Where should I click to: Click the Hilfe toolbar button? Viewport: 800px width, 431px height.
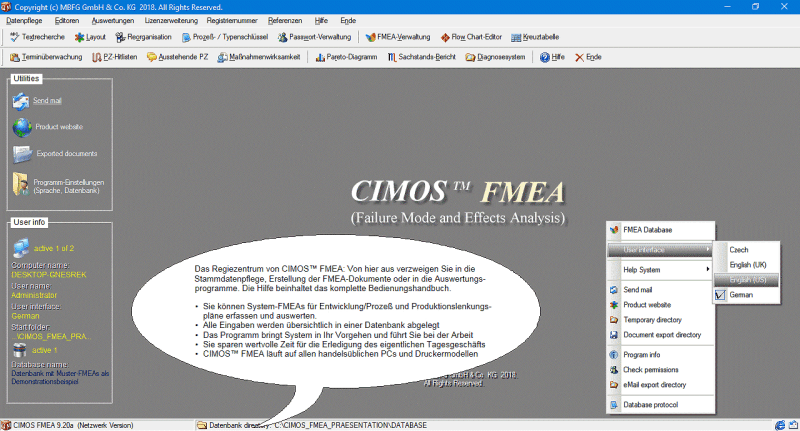pyautogui.click(x=553, y=57)
